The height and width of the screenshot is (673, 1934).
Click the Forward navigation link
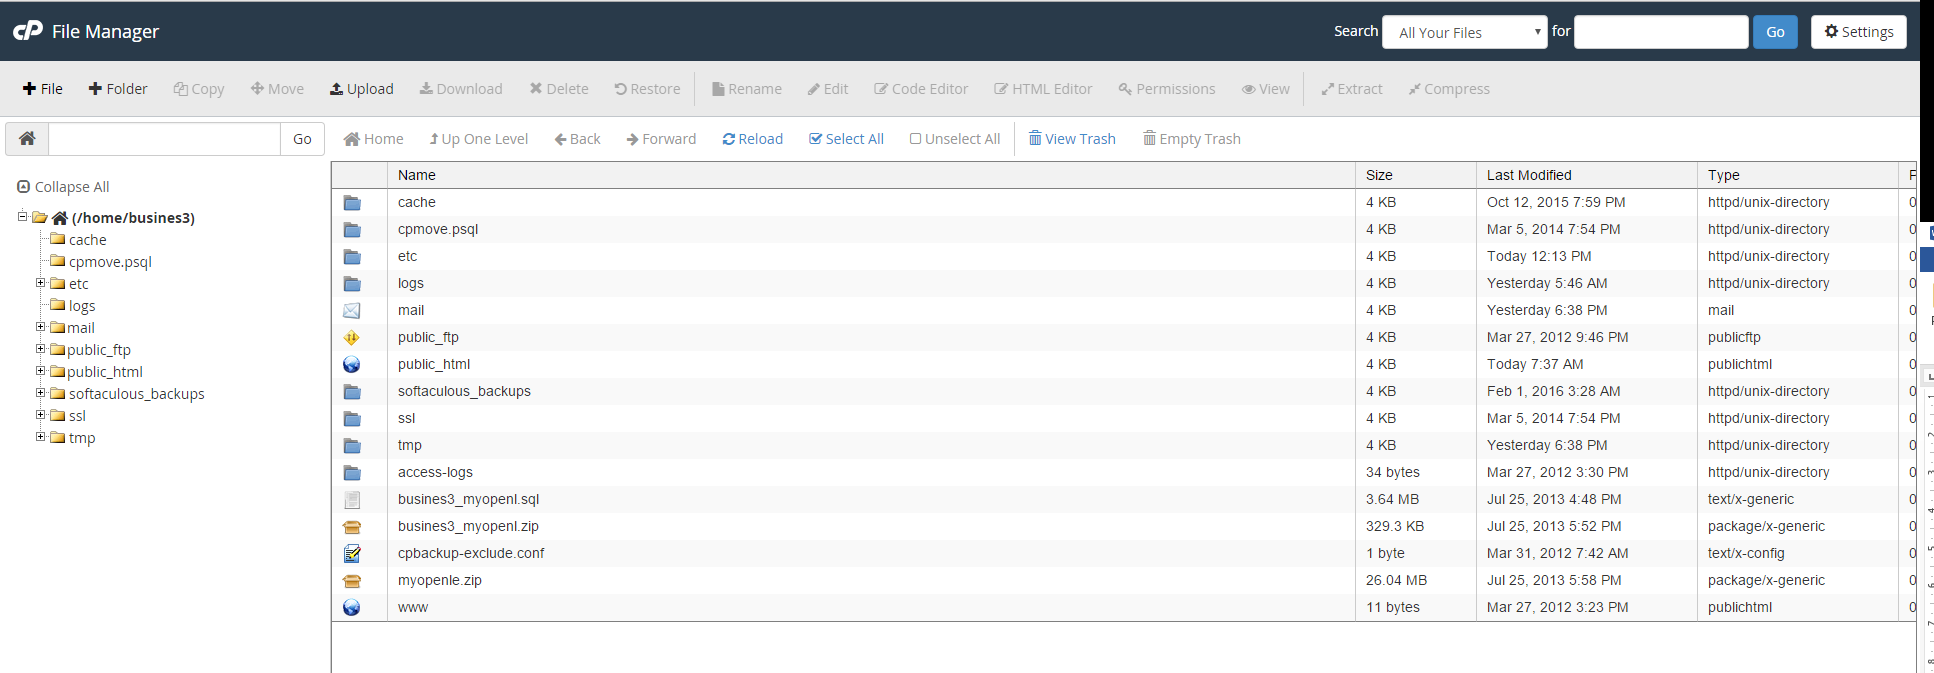coord(661,139)
